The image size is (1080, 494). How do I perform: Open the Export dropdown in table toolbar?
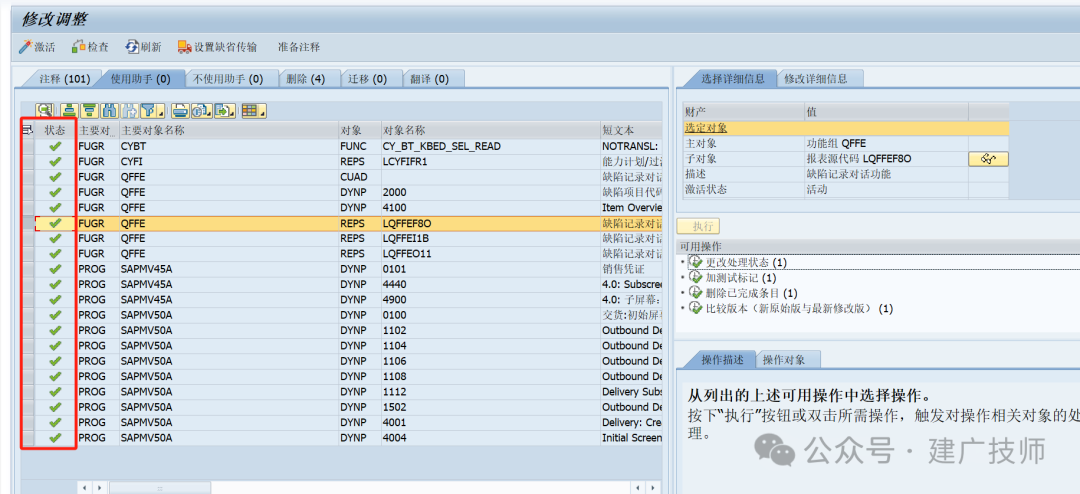coord(225,110)
